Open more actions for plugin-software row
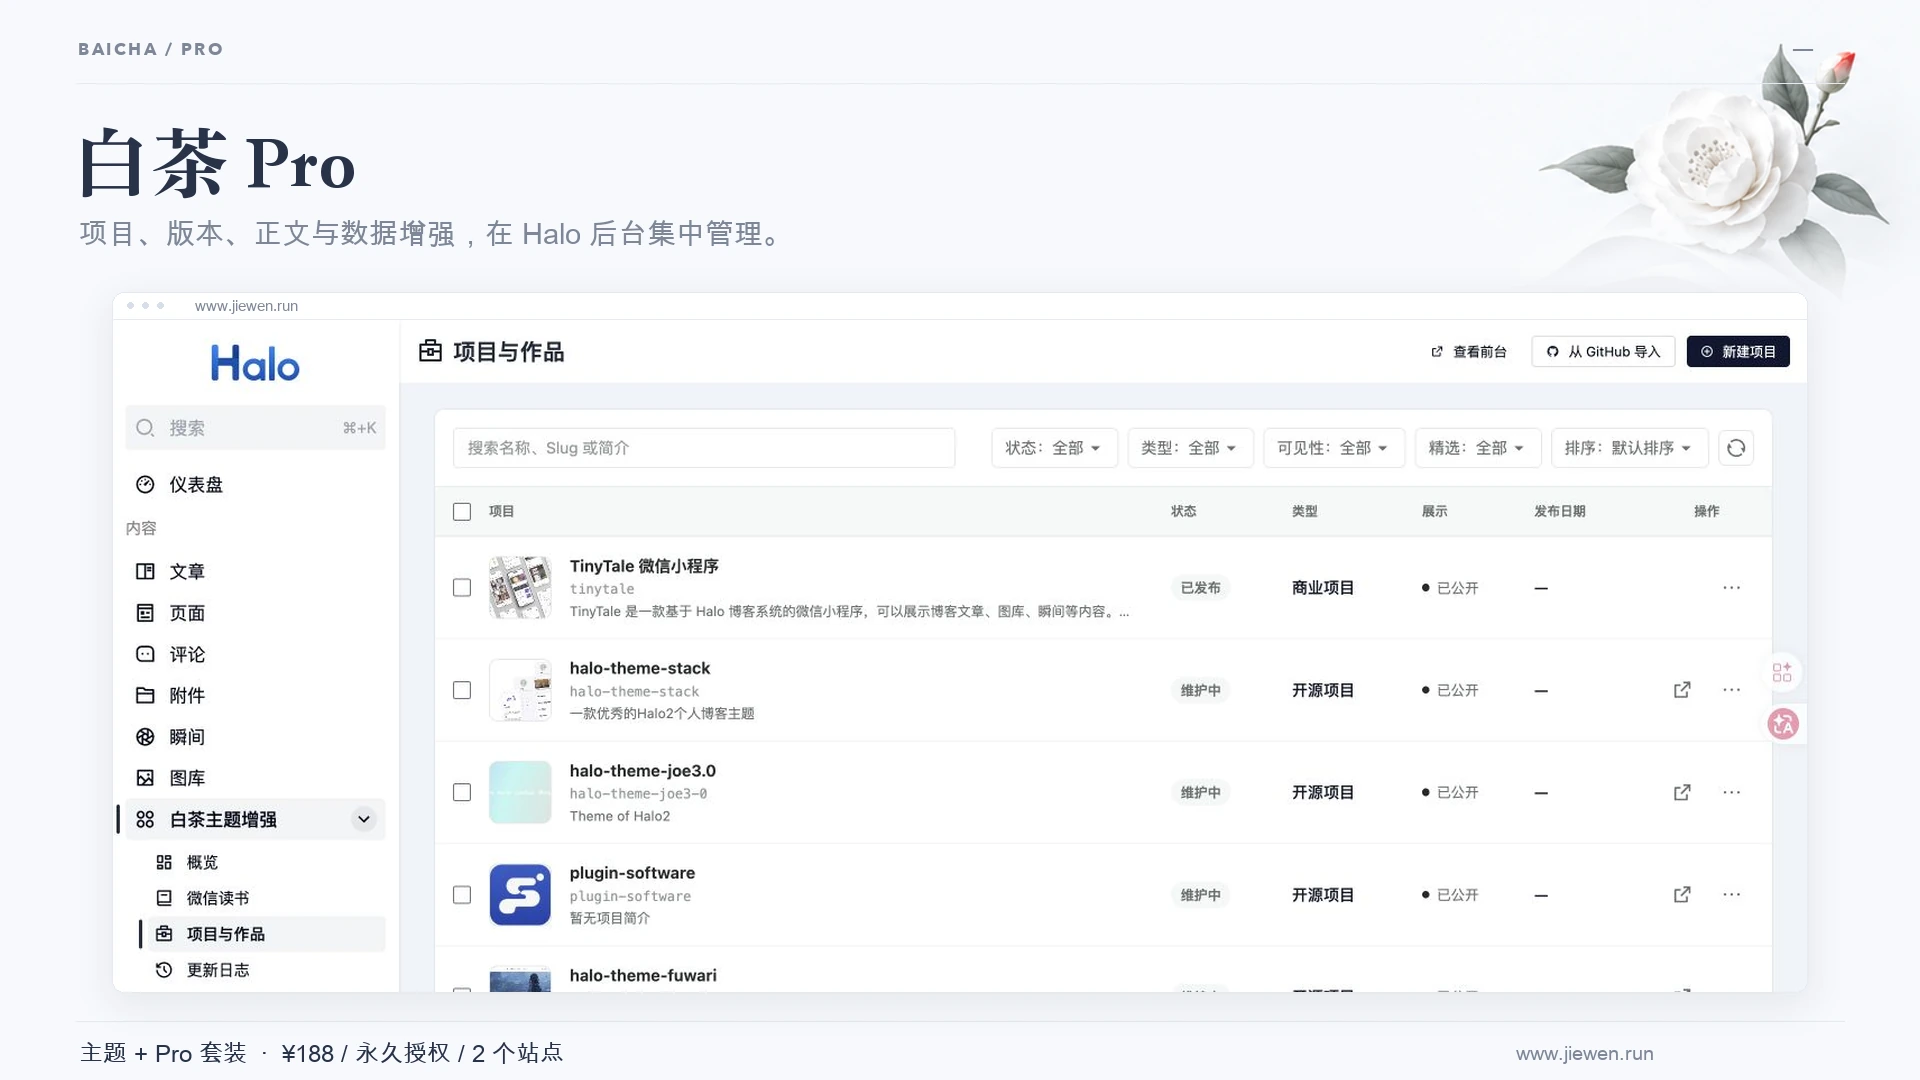1920x1080 pixels. 1732,895
